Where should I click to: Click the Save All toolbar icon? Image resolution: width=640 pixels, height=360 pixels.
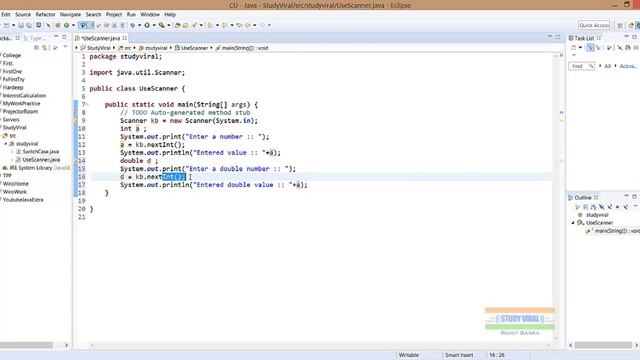29,25
